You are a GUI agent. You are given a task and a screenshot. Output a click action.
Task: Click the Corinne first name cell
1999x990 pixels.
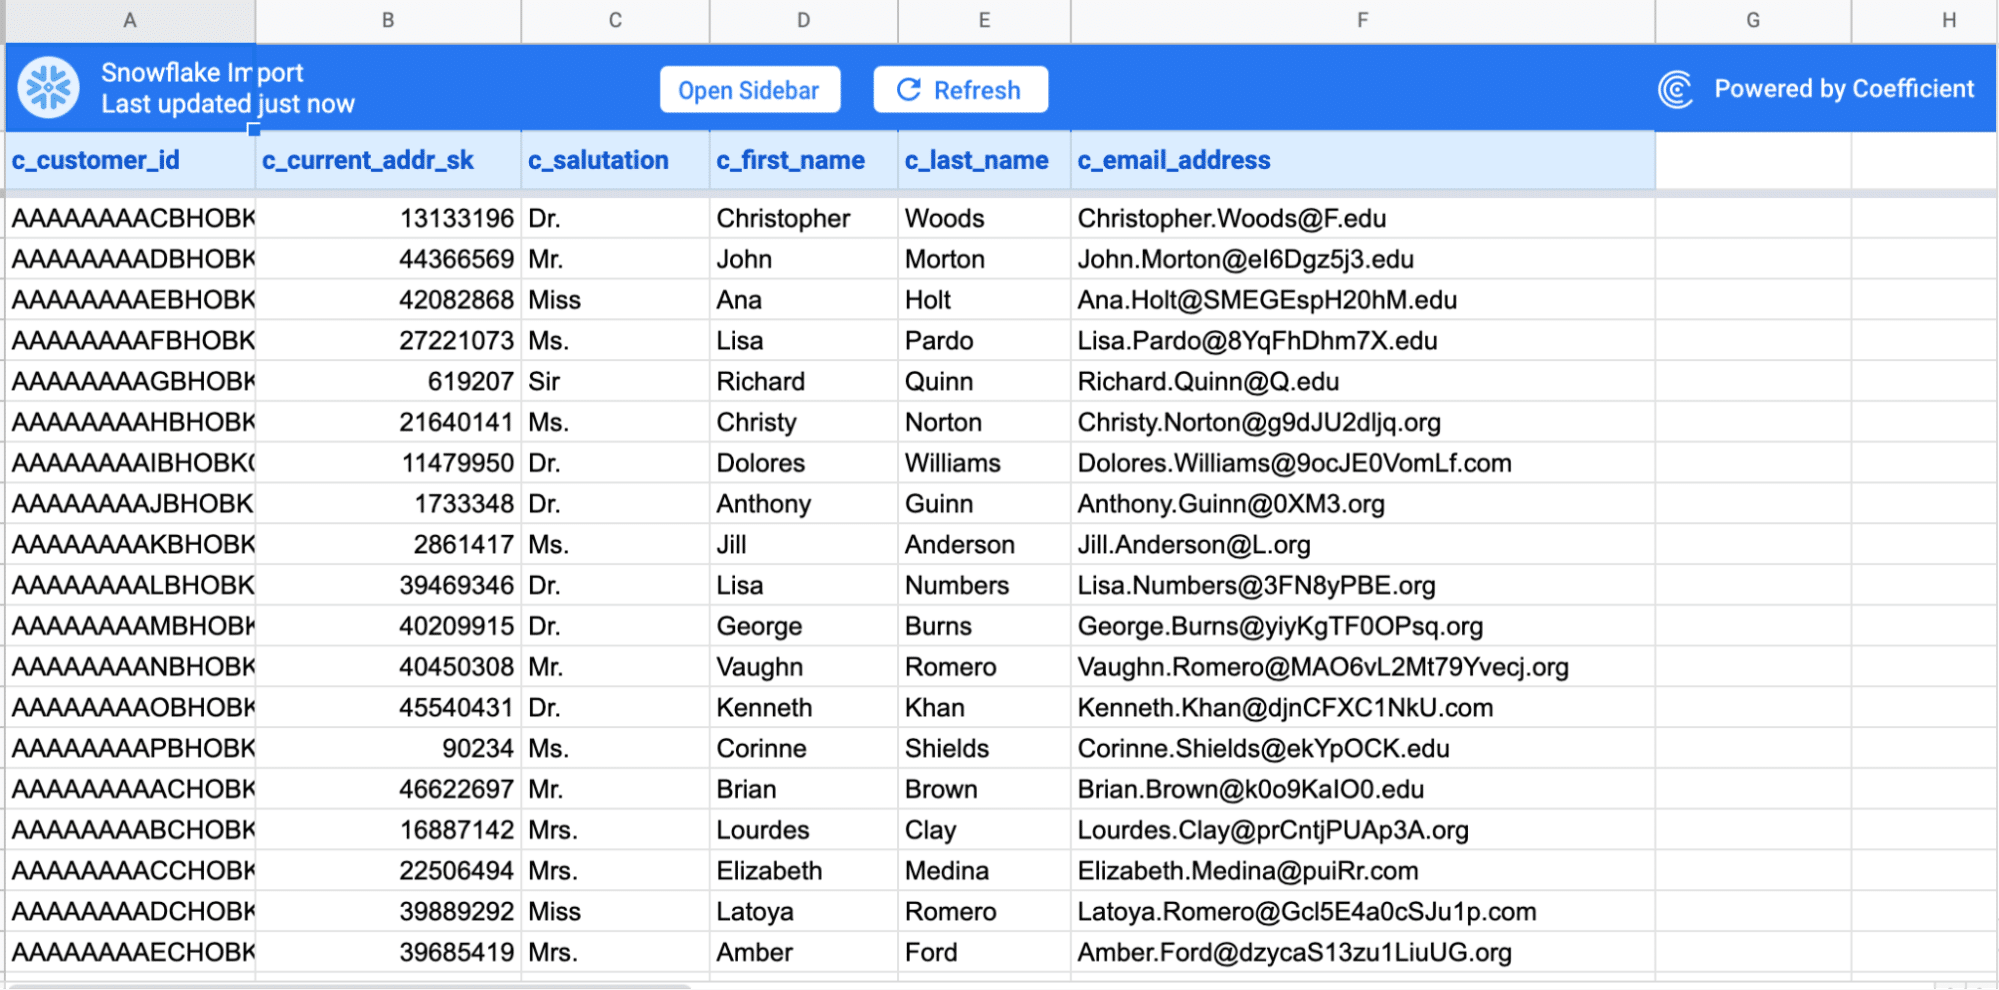click(804, 749)
